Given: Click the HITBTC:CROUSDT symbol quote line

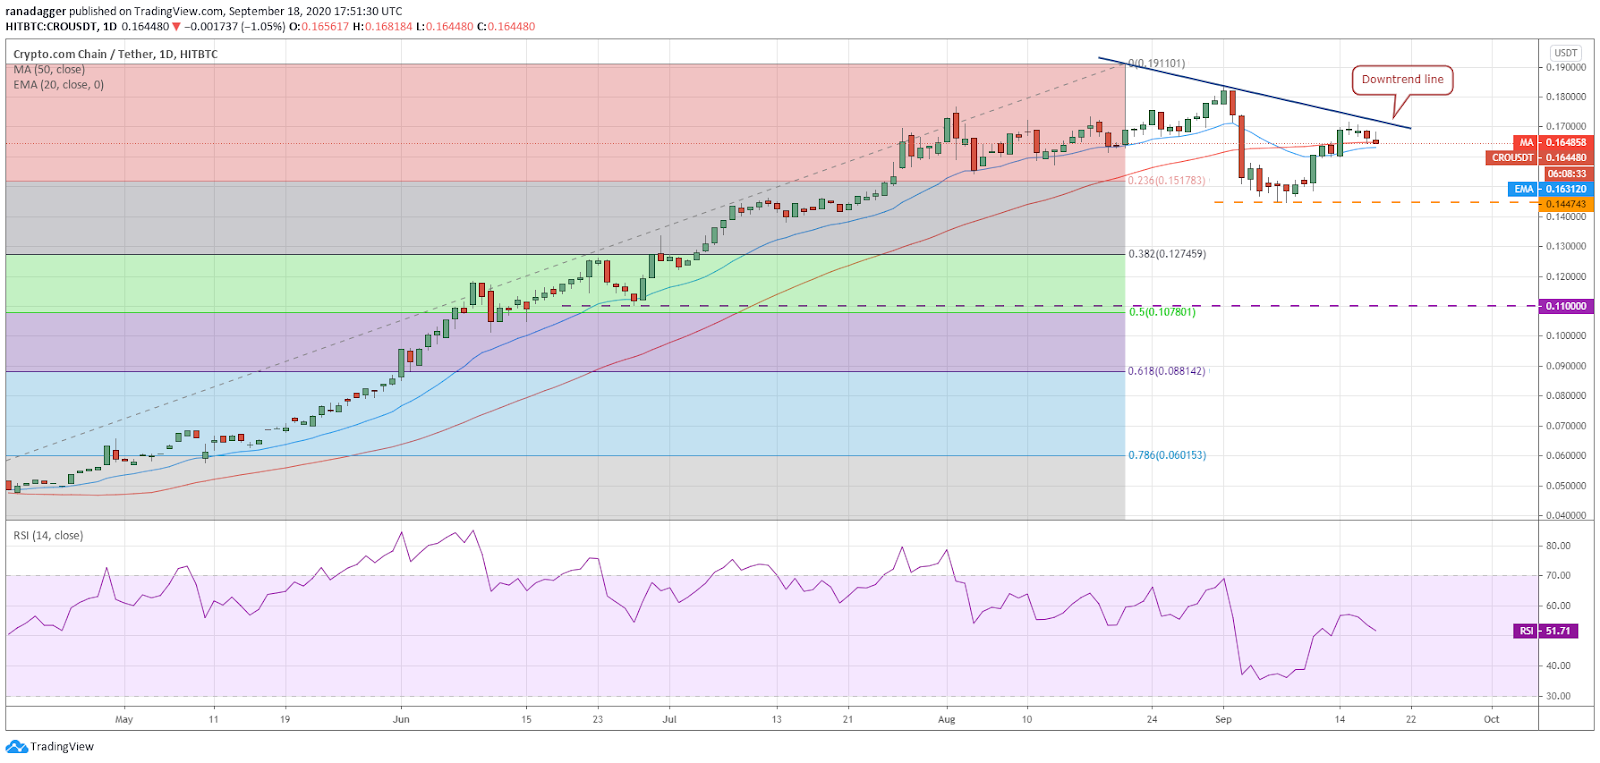Looking at the screenshot, I should point(270,27).
